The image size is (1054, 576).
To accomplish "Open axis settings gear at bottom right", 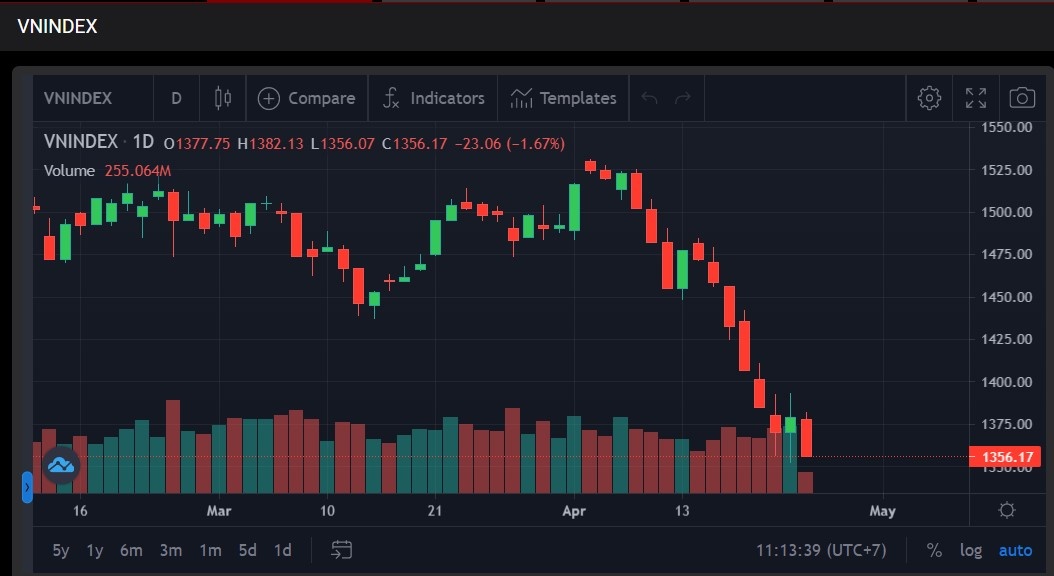I will click(1007, 510).
